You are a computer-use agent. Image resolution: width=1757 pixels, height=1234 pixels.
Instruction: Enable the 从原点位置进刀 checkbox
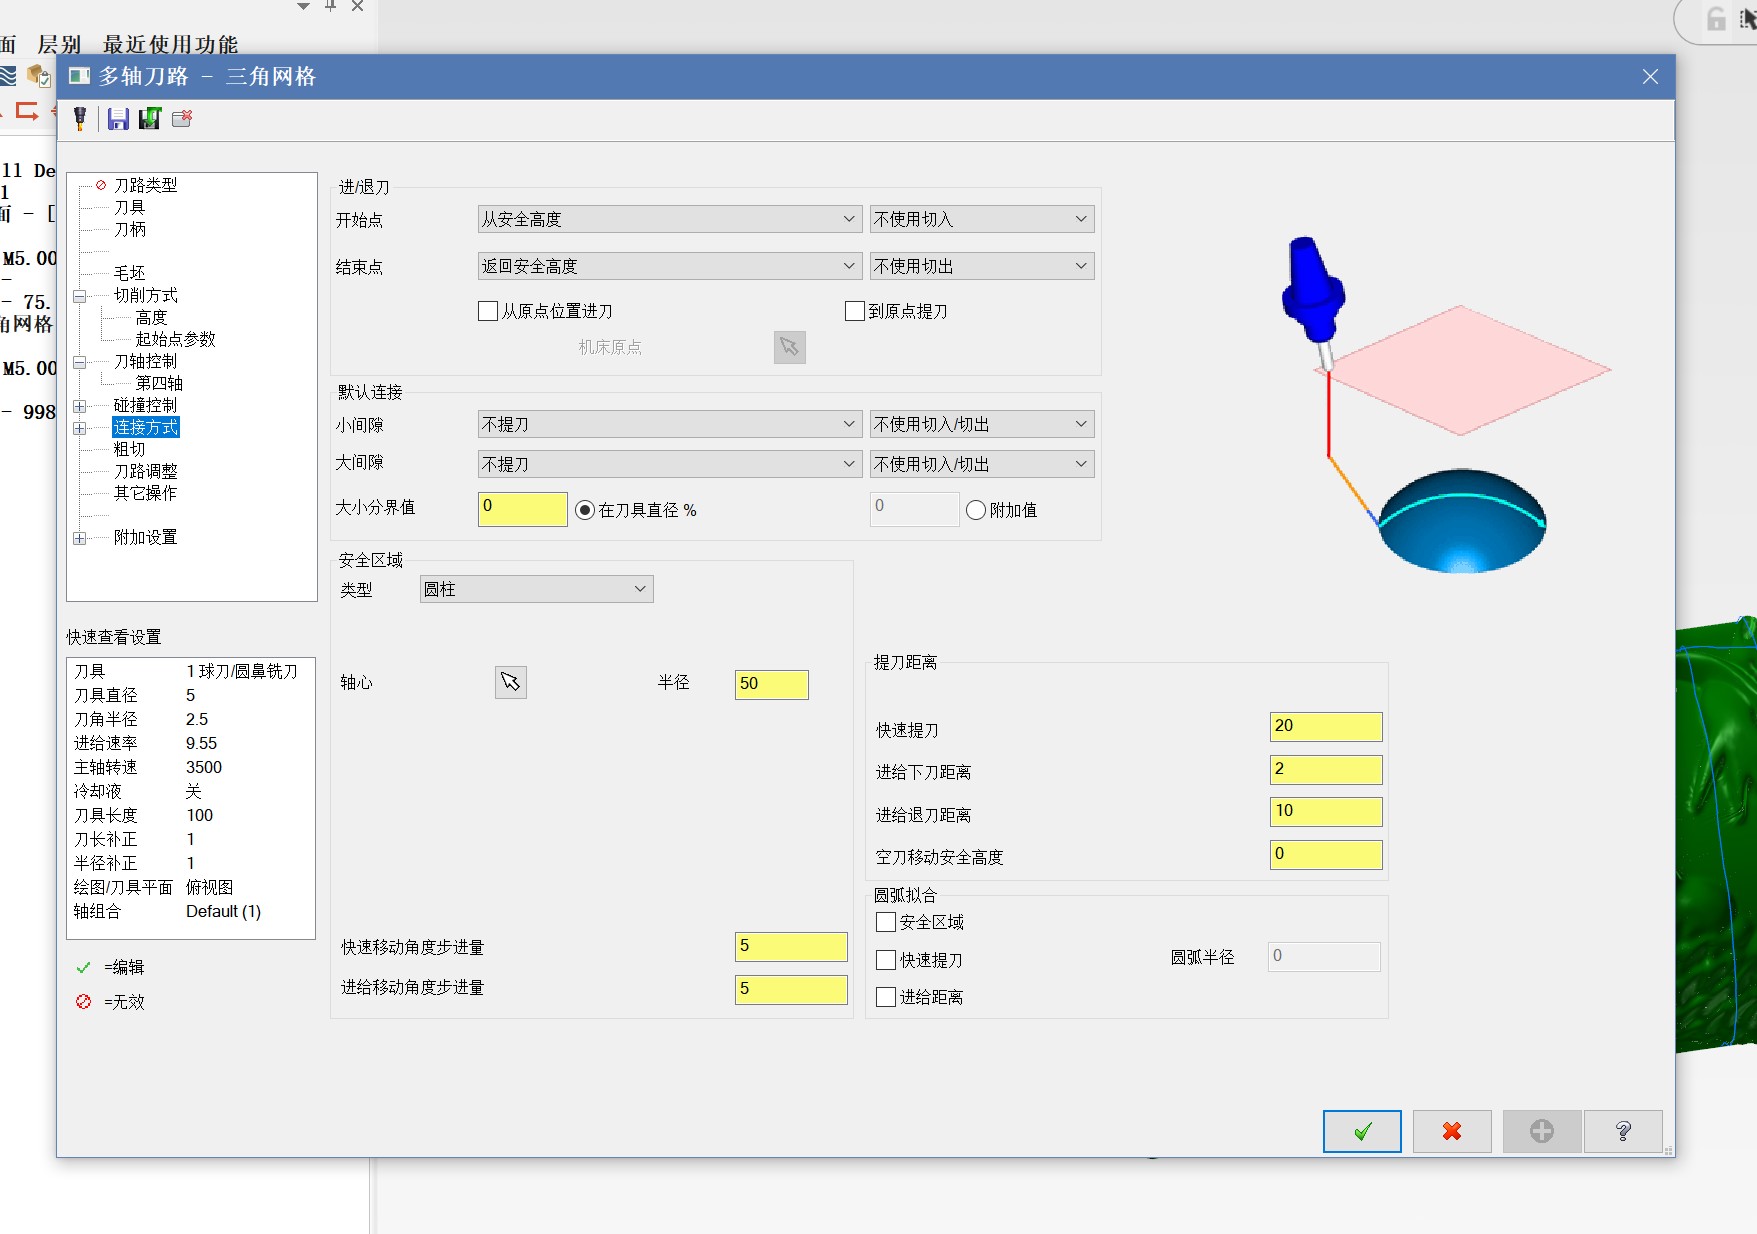[488, 311]
